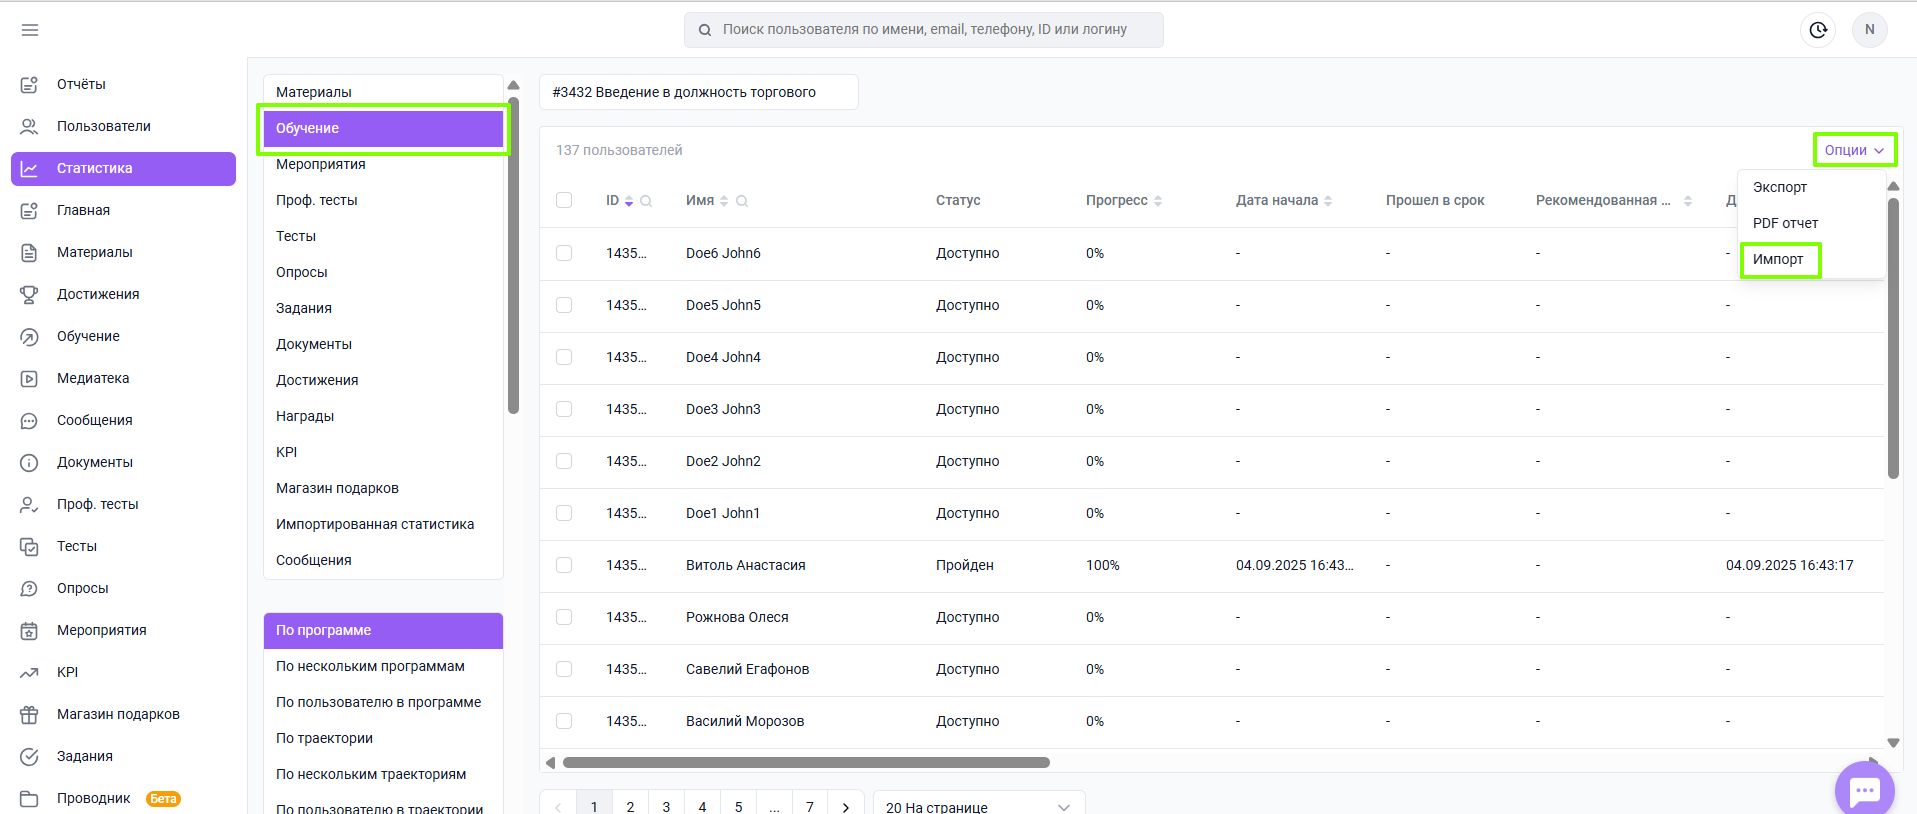Click the Статистика chart icon
Screen dimensions: 1917x814
click(x=29, y=168)
